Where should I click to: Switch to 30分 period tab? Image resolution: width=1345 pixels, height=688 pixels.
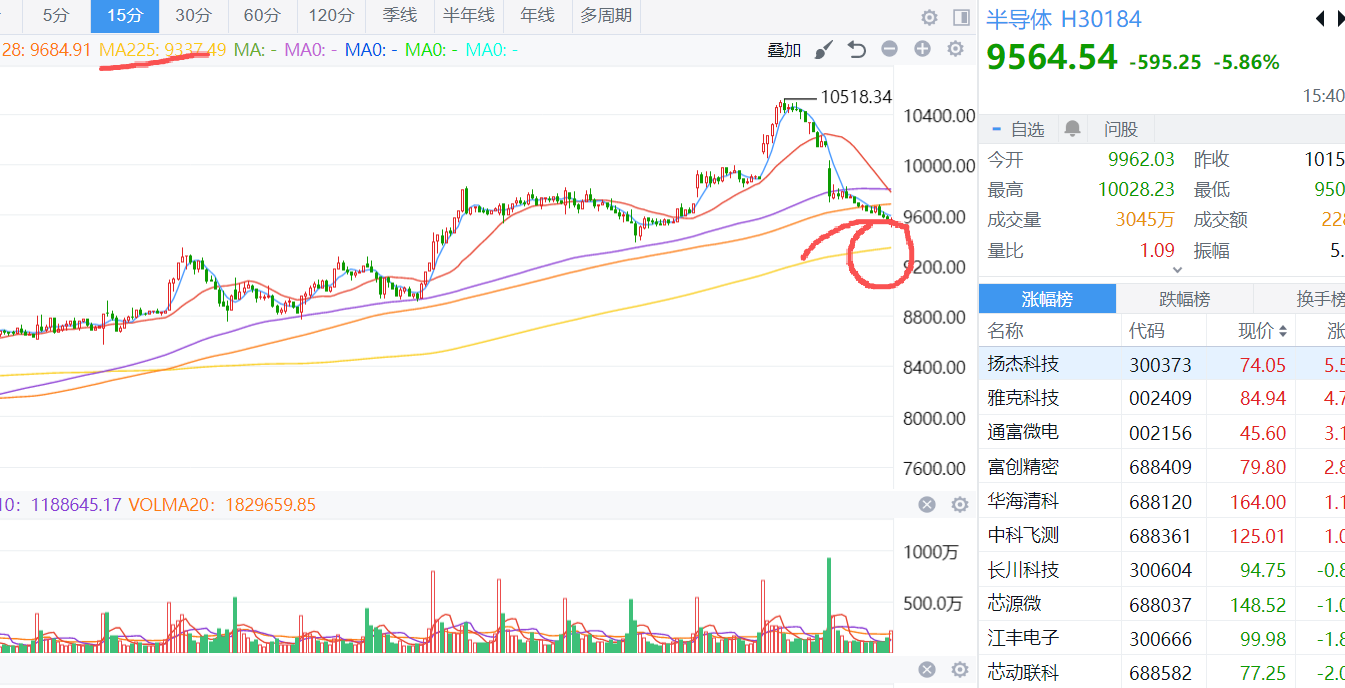(193, 16)
